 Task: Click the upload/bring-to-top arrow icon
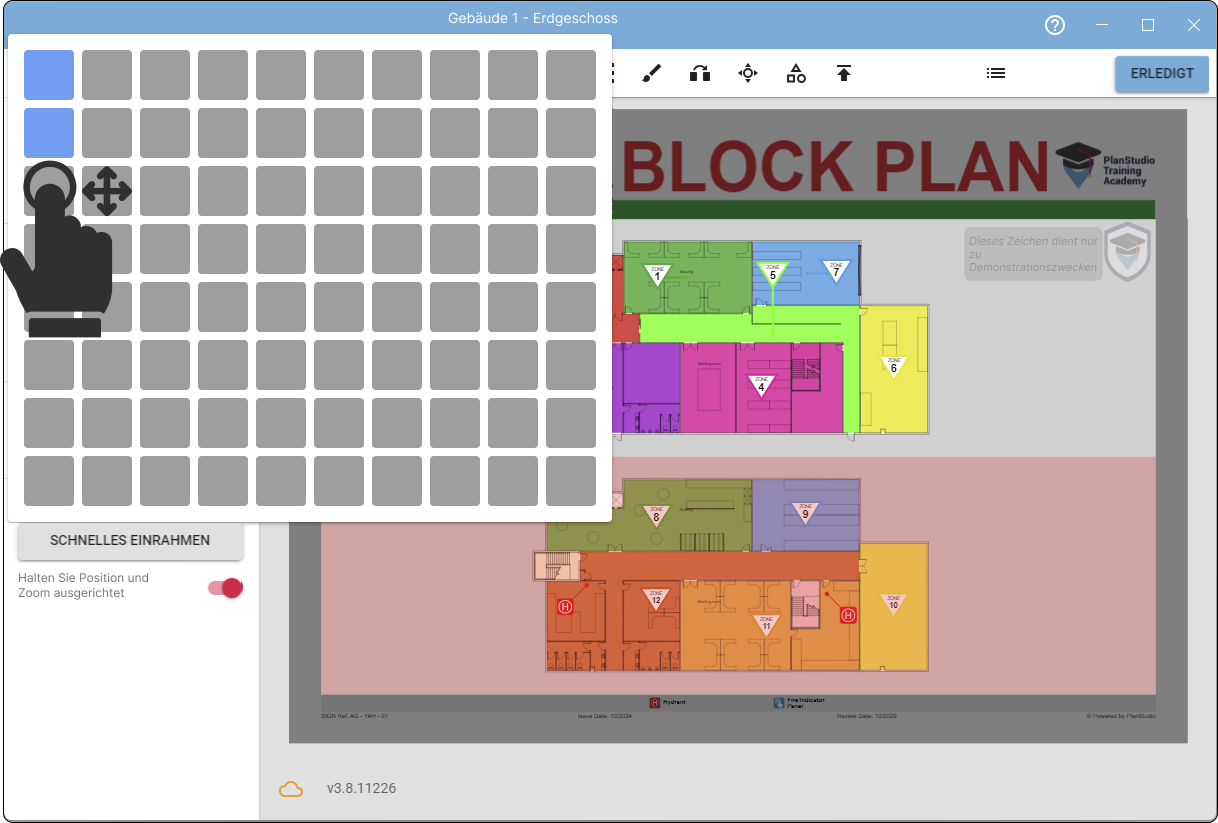pyautogui.click(x=844, y=73)
